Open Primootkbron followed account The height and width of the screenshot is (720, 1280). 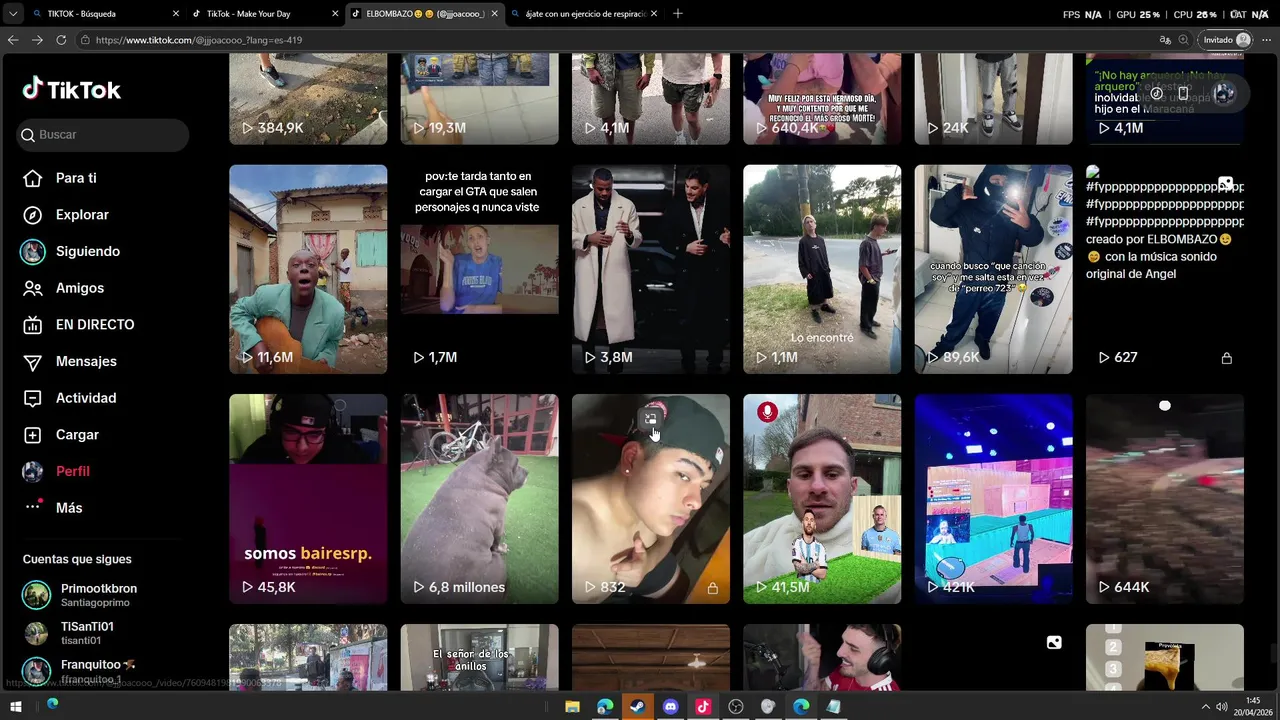click(x=99, y=595)
